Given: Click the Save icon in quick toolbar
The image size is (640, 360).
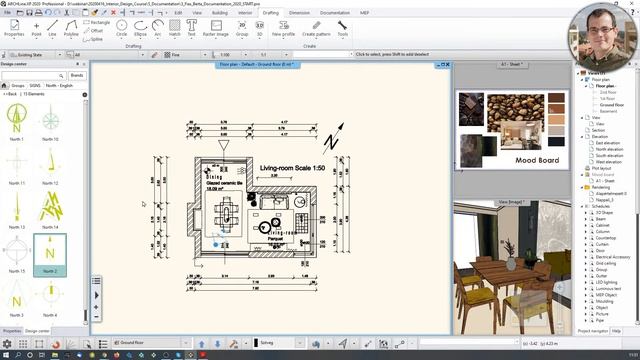Looking at the screenshot, I should [29, 13].
